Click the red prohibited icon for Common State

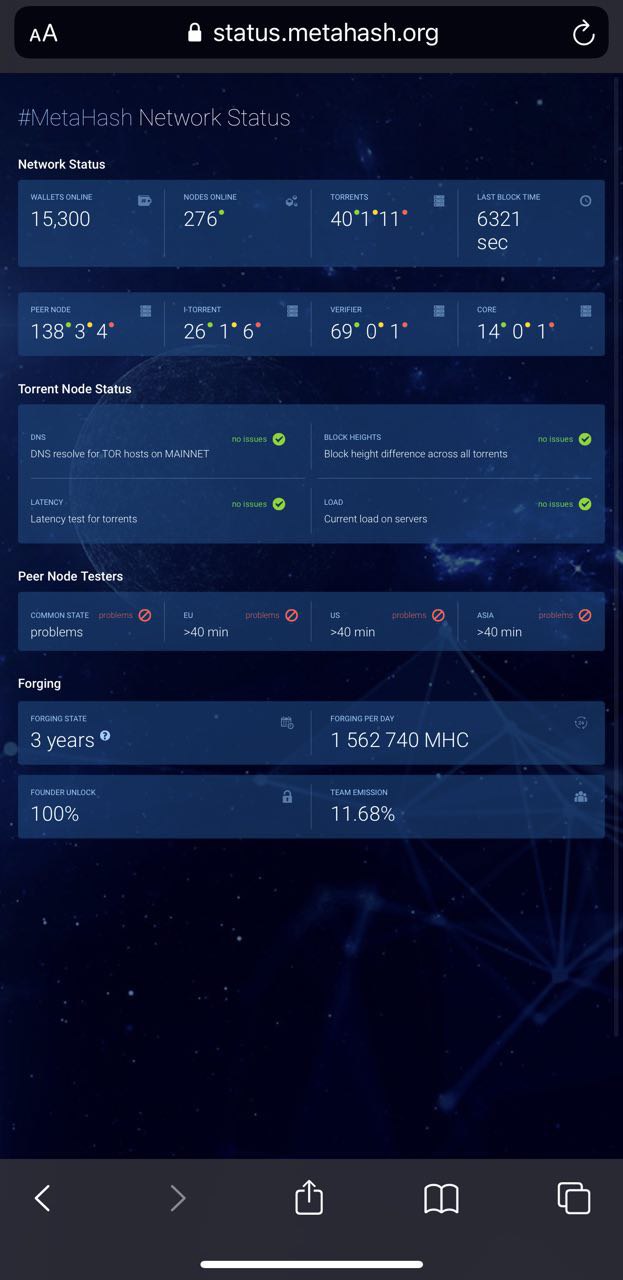coord(145,615)
